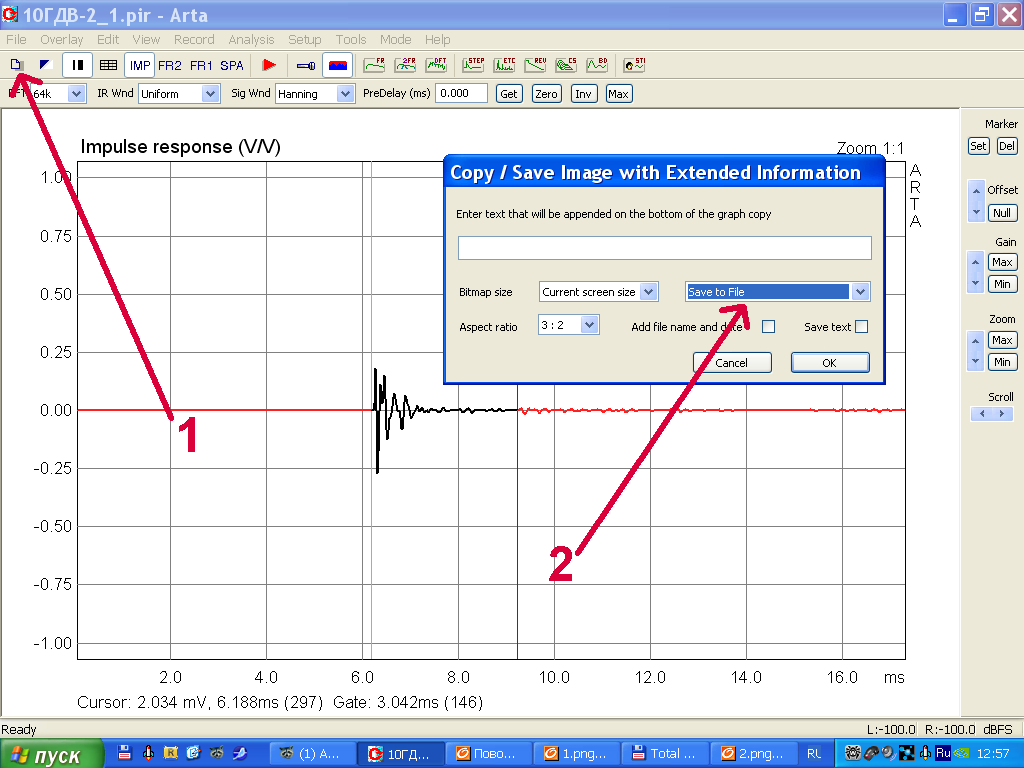The height and width of the screenshot is (768, 1024).
Task: Click the Ru language tray icon
Action: pos(942,753)
